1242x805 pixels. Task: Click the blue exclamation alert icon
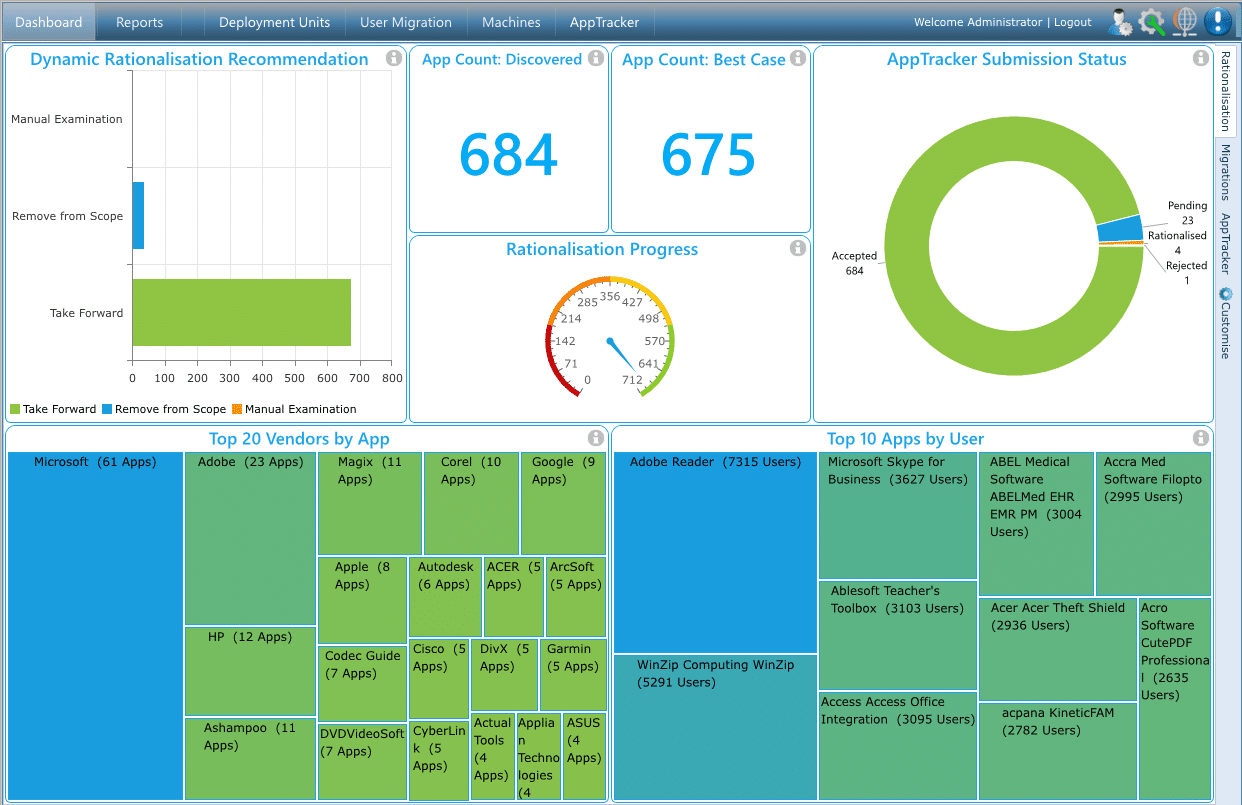(1217, 21)
